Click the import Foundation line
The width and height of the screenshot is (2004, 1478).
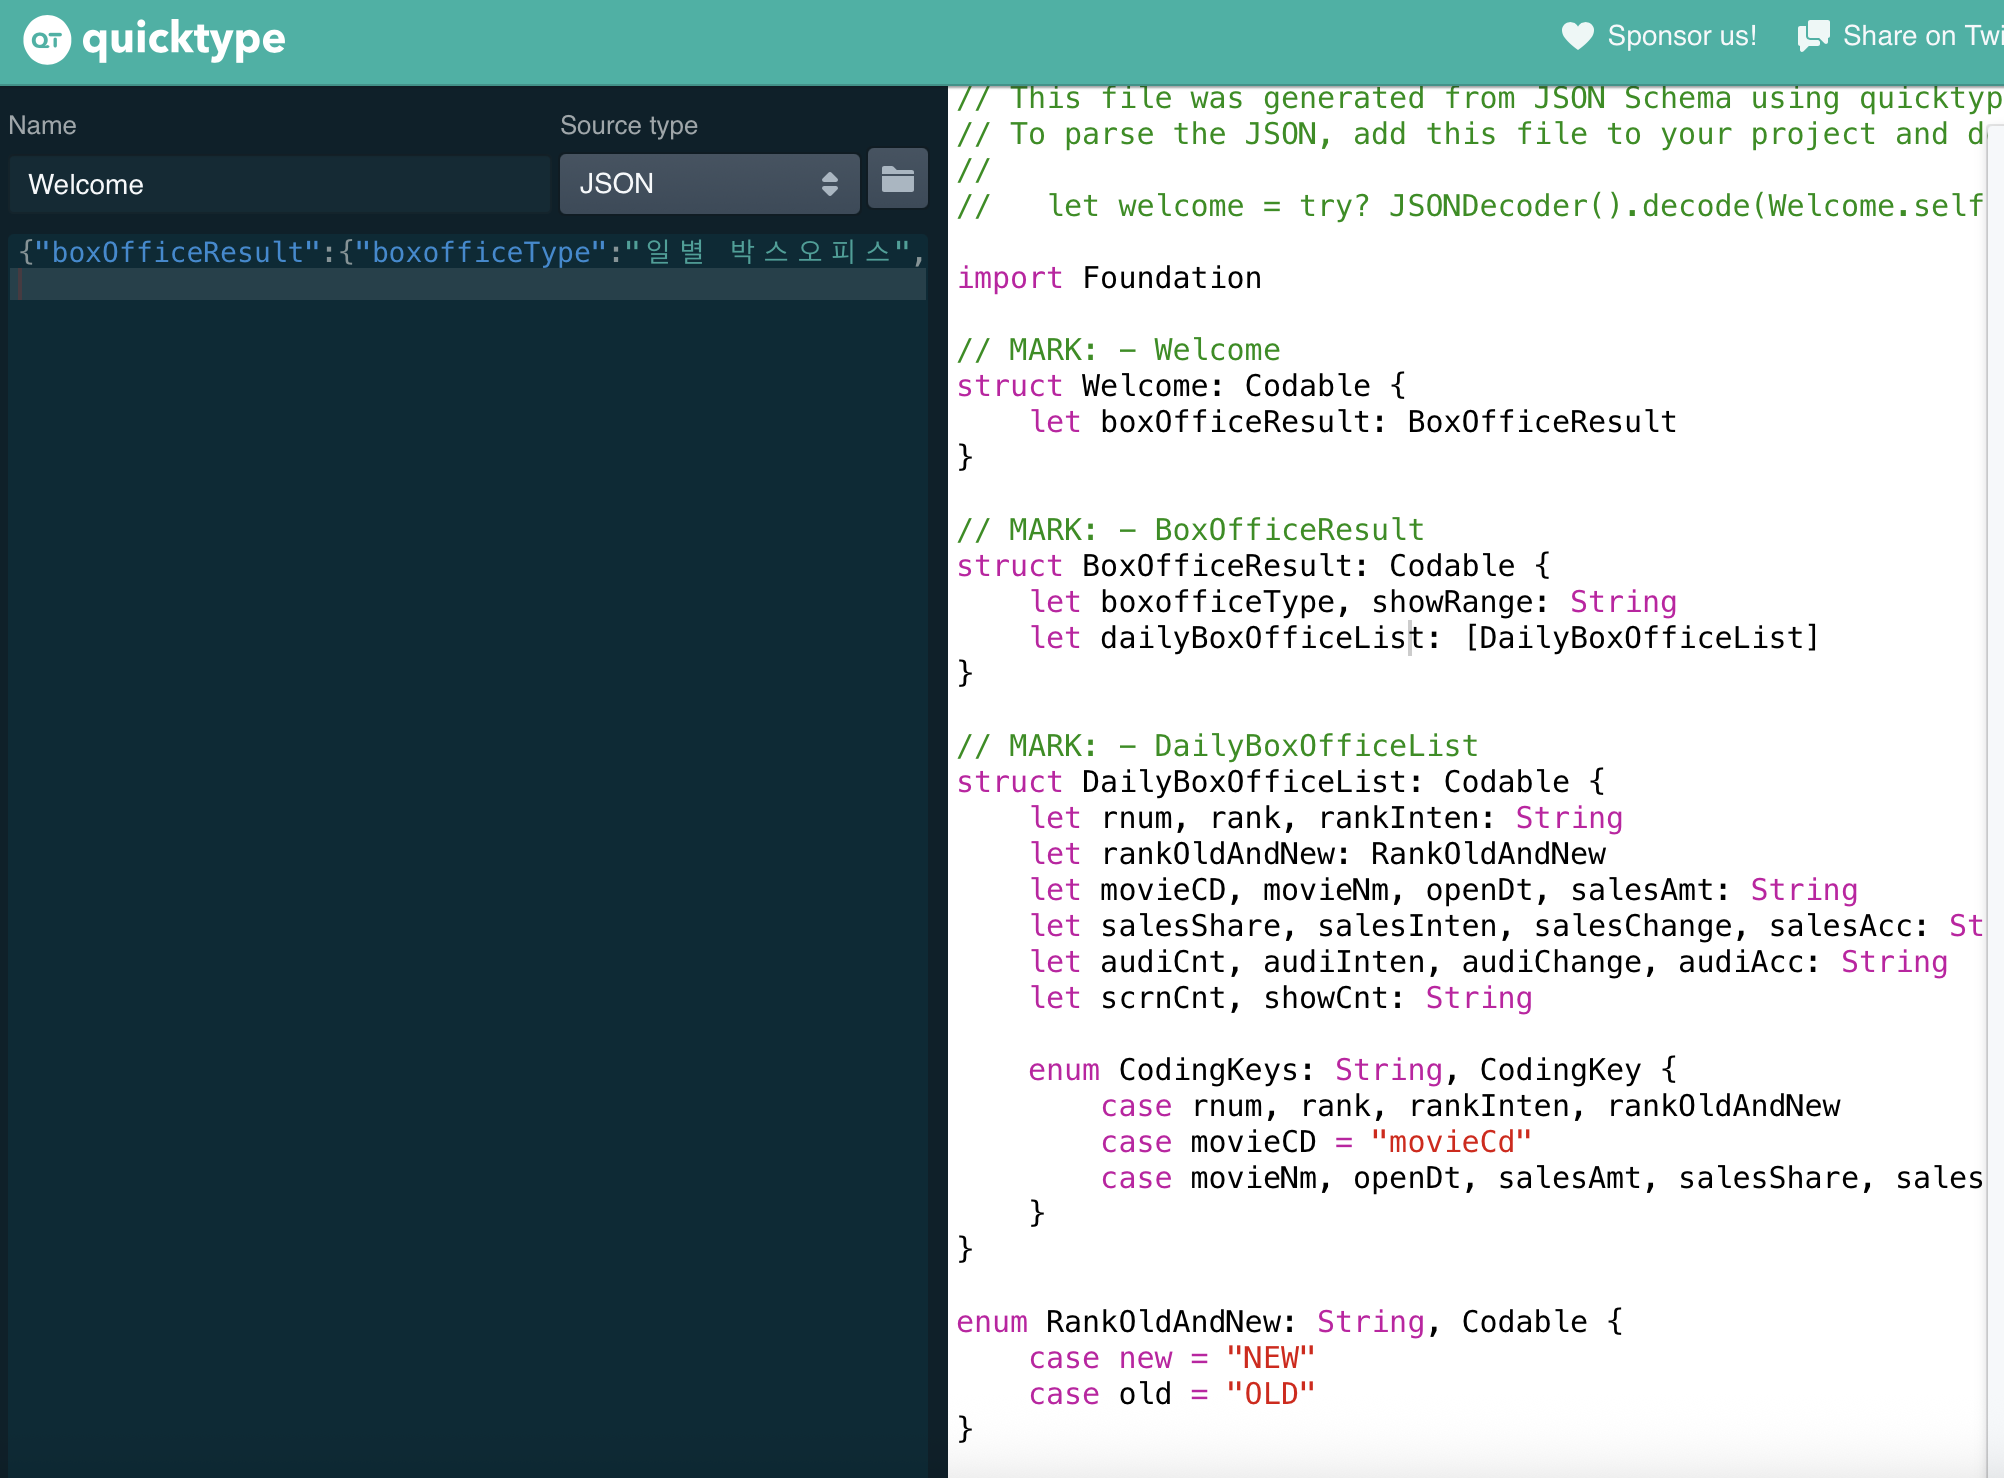(1109, 278)
